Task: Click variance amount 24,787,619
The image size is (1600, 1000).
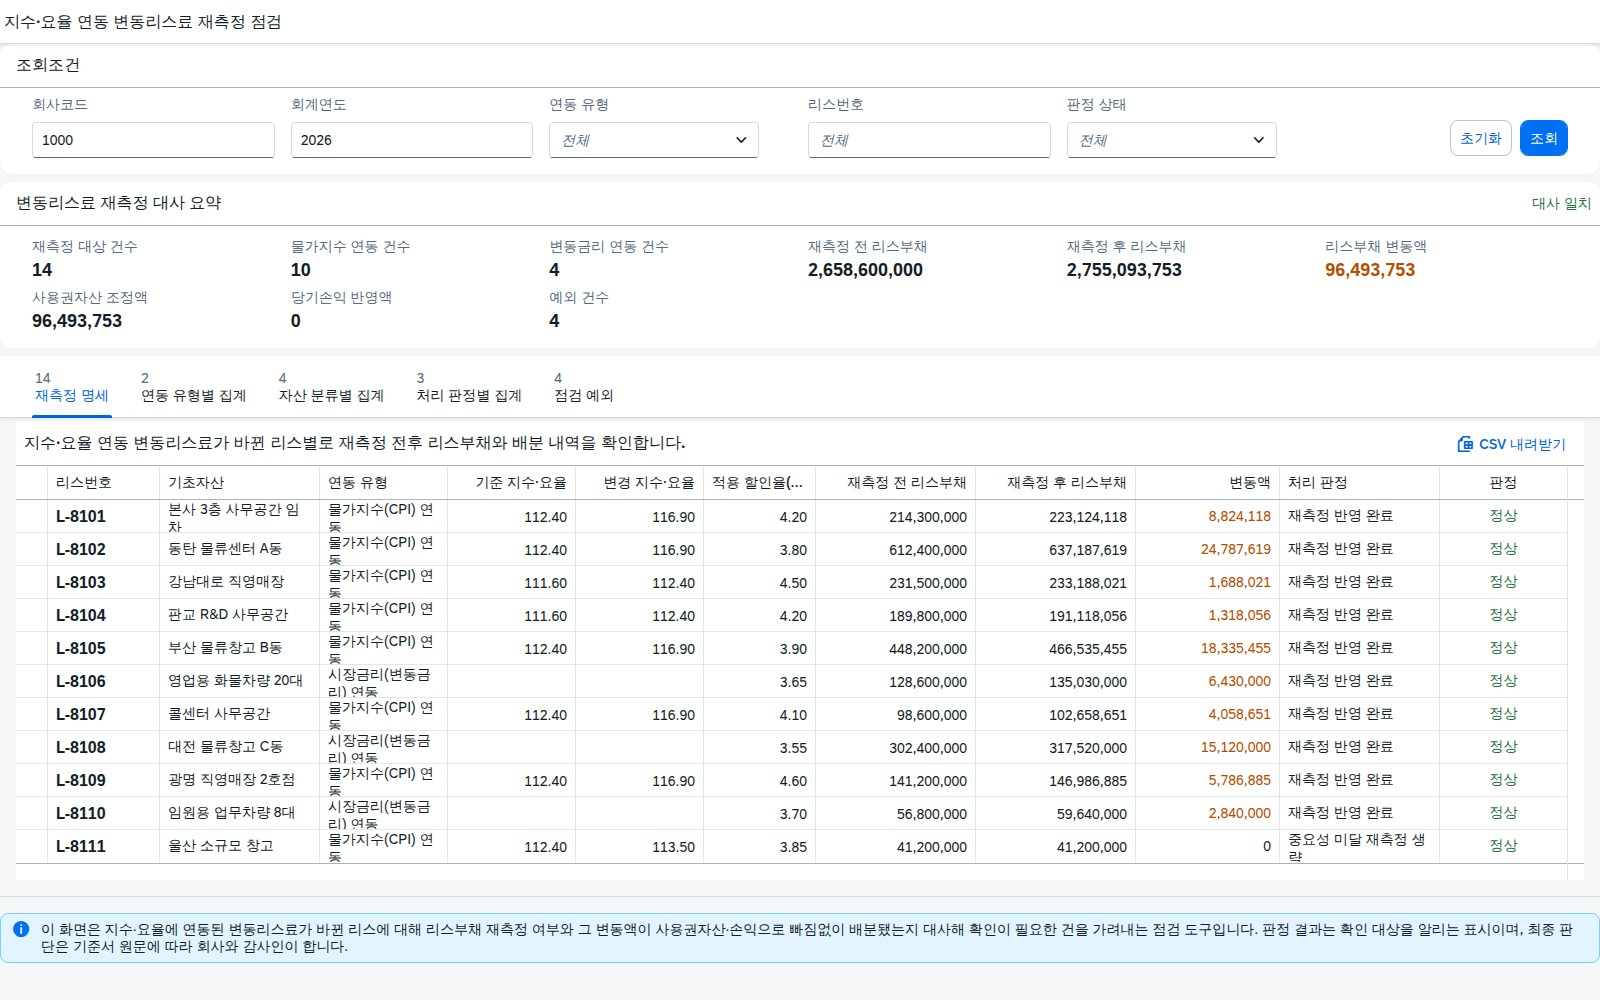Action: [1236, 549]
